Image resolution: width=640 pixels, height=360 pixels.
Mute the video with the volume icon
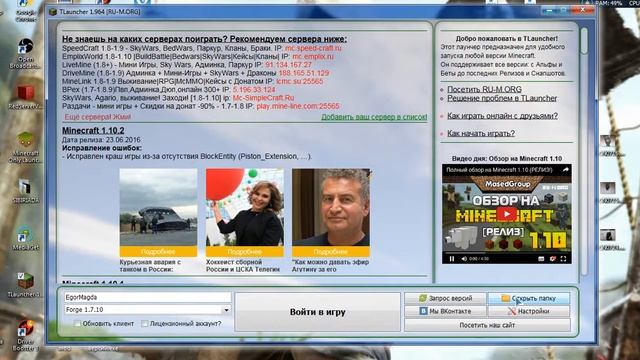(x=464, y=258)
